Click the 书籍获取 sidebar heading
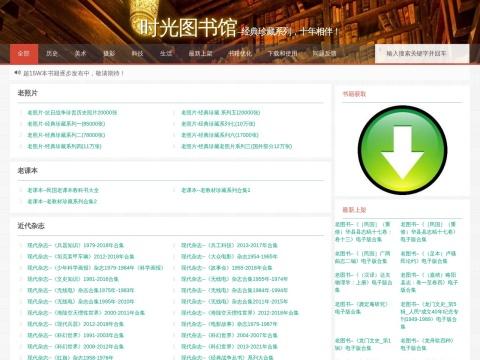This screenshot has width=480, height=360. (354, 94)
